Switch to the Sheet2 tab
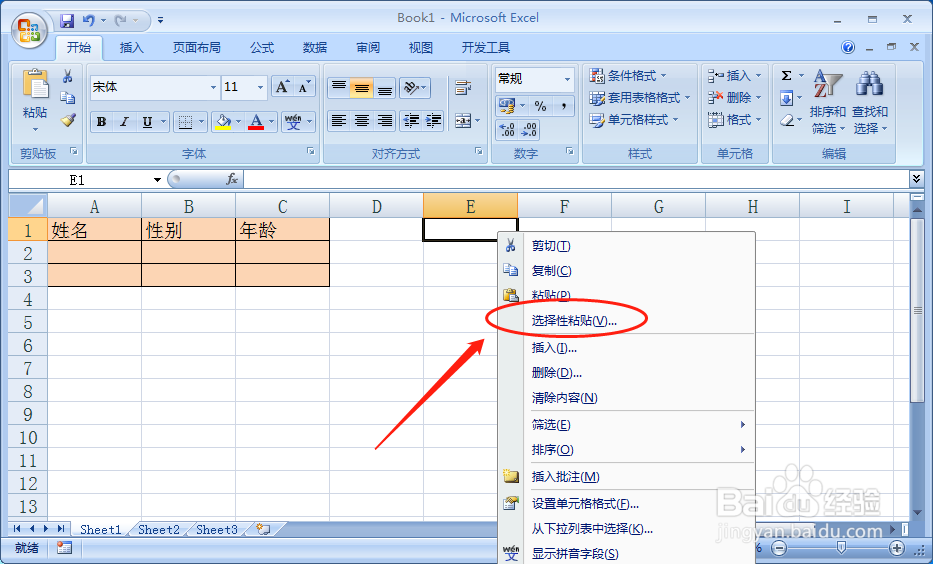 (159, 529)
